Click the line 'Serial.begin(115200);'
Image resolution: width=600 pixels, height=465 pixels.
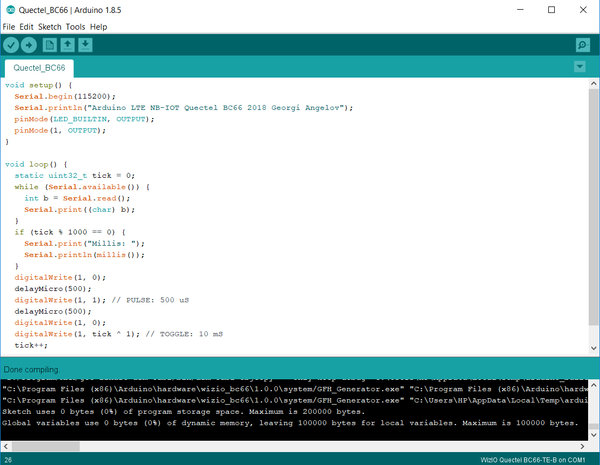(x=65, y=96)
